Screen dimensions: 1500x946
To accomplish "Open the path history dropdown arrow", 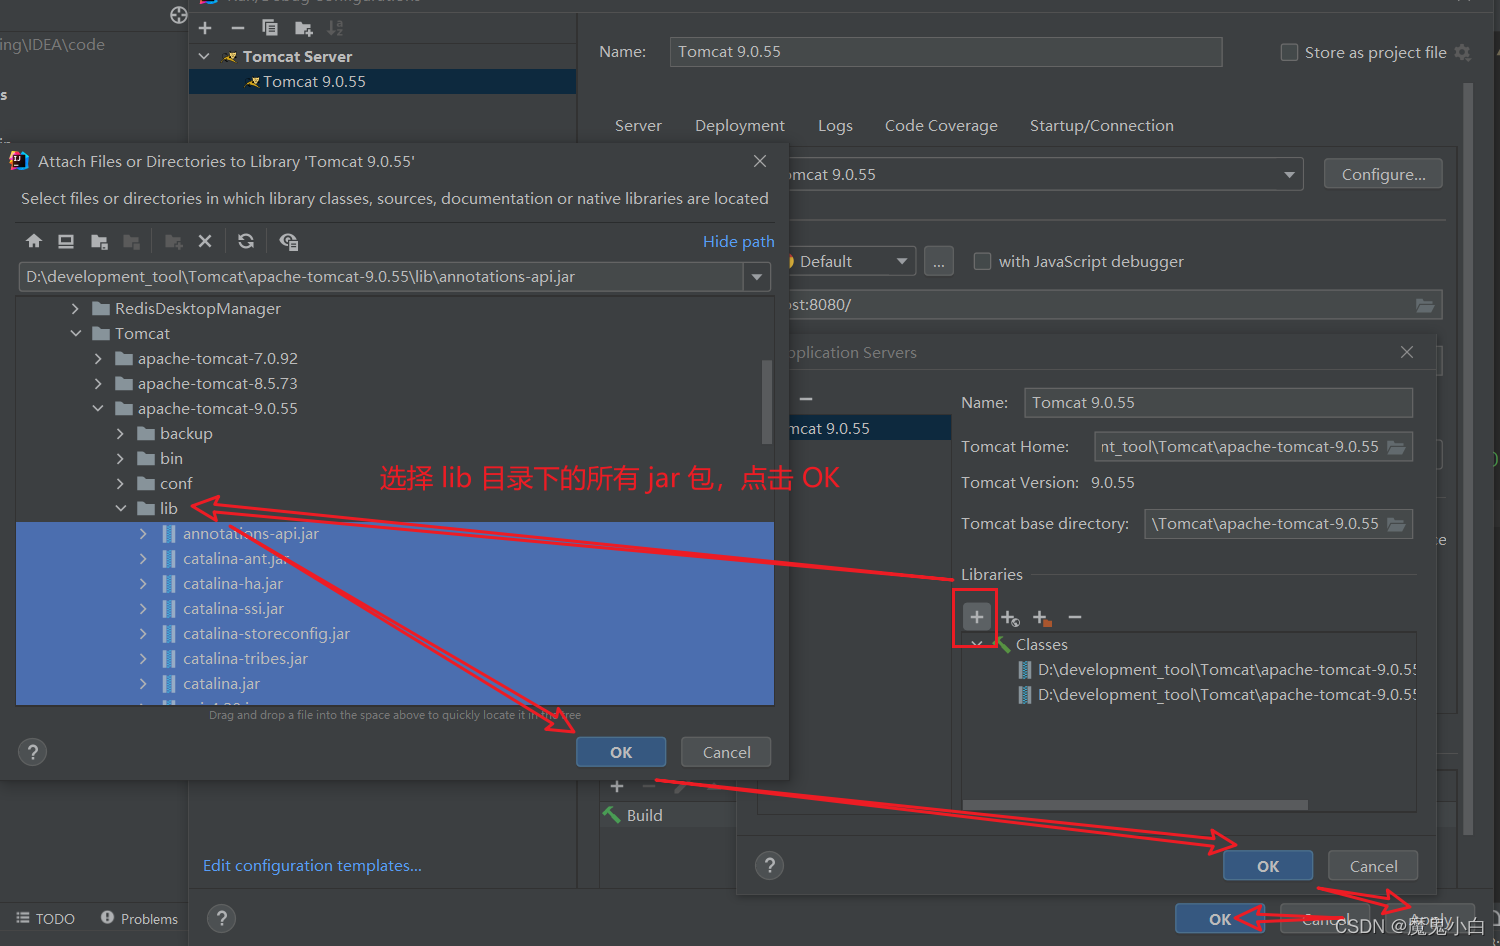I will pos(757,277).
